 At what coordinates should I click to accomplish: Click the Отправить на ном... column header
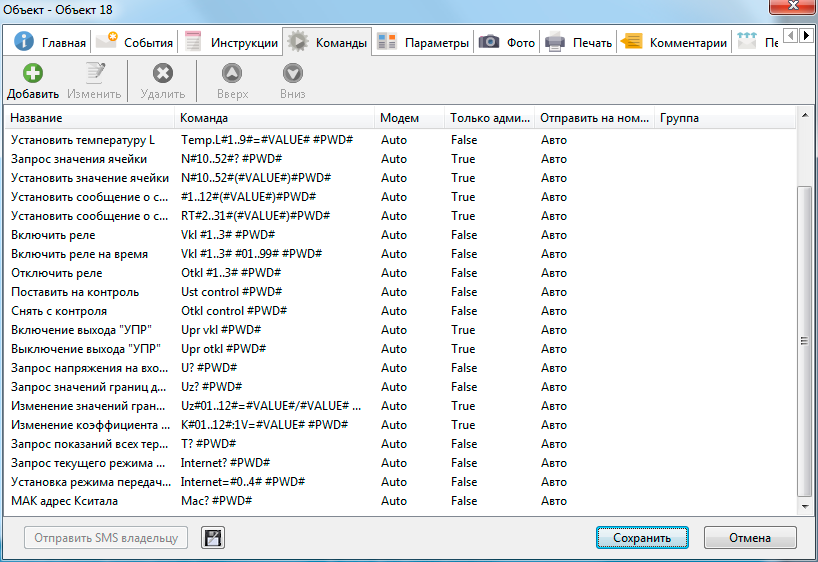[594, 118]
